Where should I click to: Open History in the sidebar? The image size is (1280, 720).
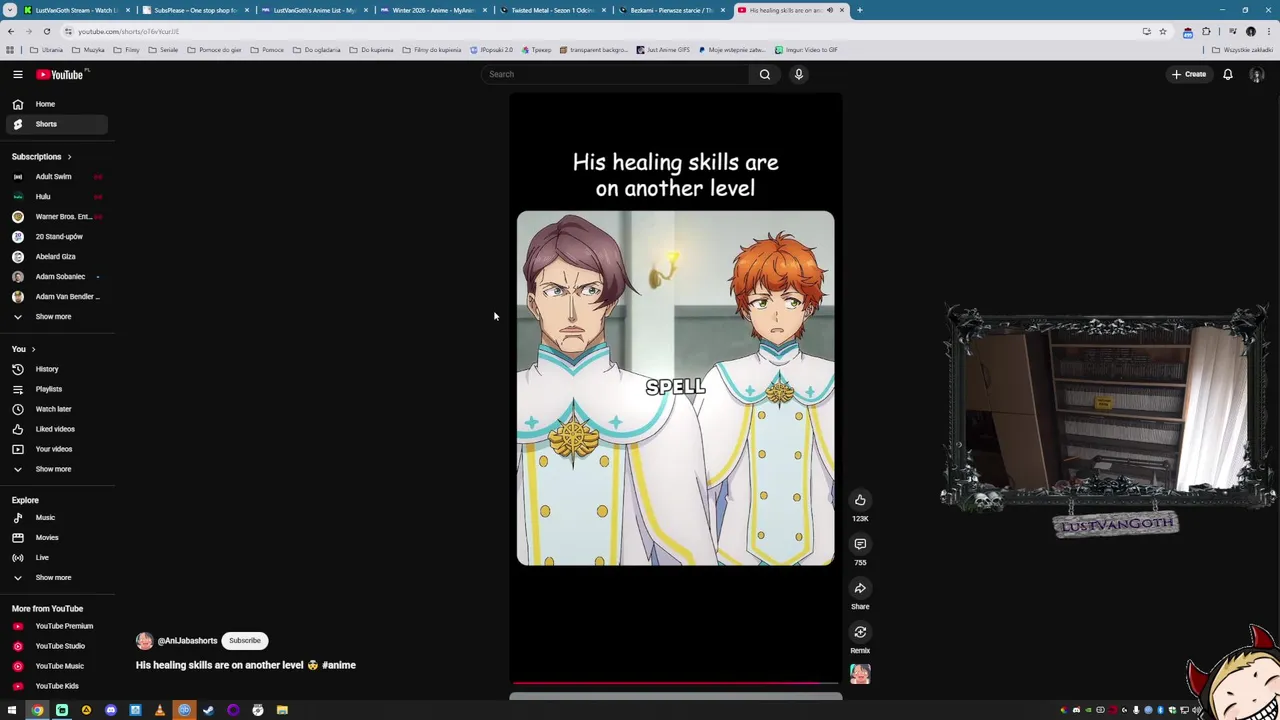point(56,369)
